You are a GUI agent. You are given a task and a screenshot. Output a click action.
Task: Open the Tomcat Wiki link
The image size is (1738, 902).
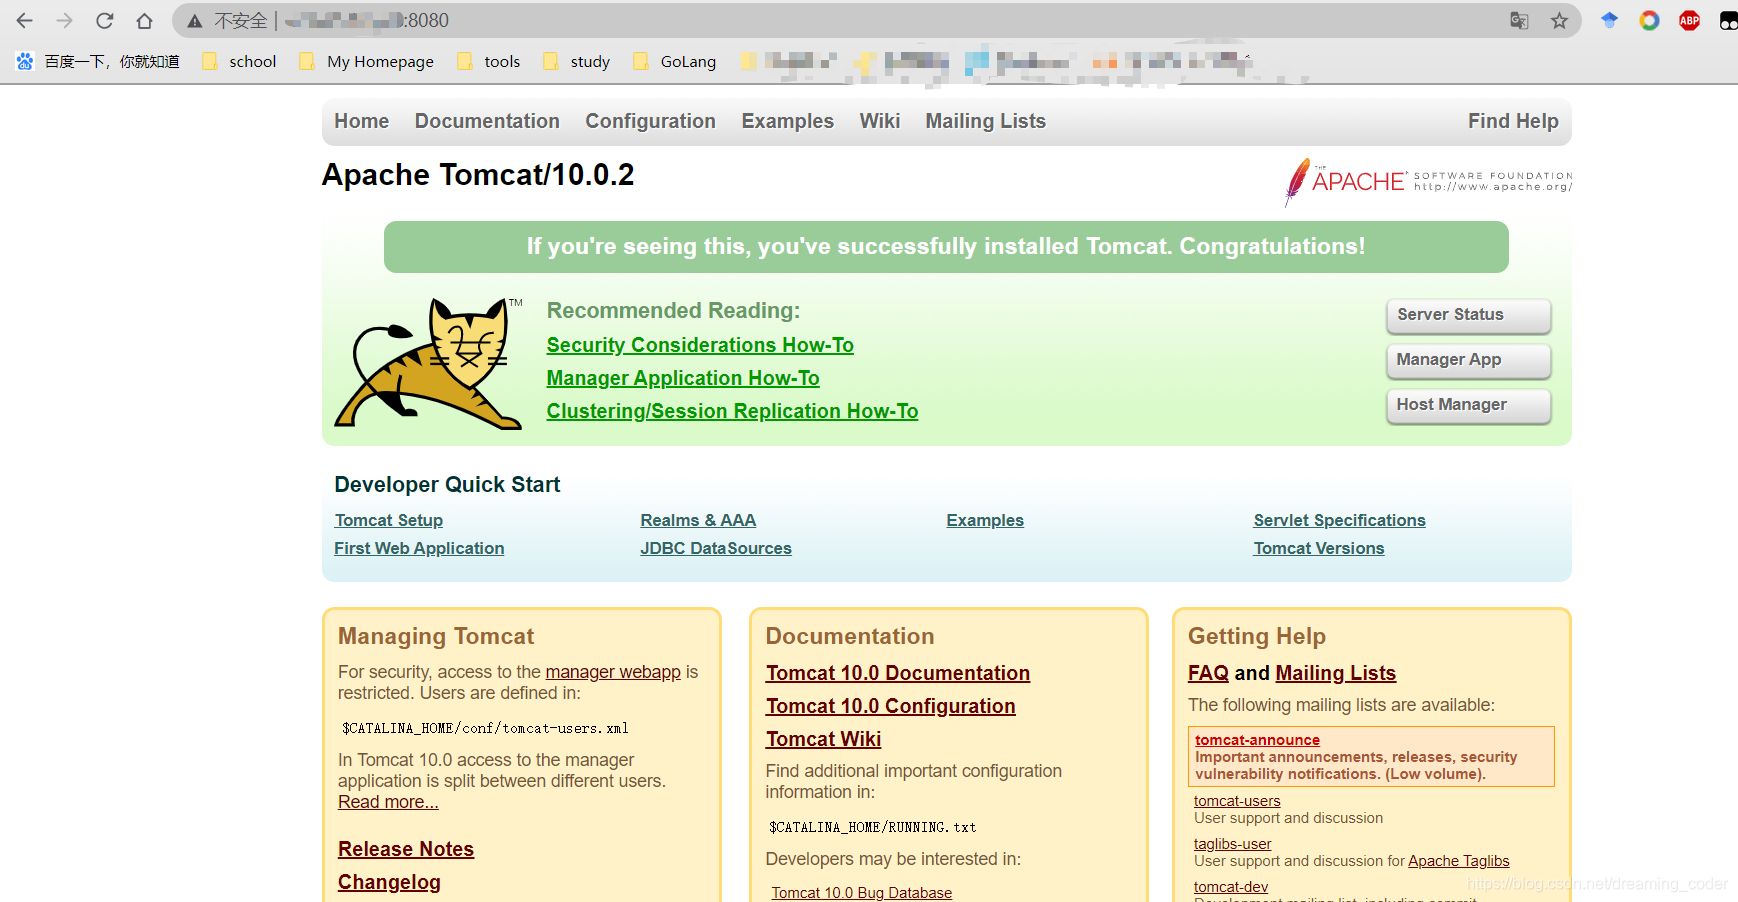tap(823, 739)
